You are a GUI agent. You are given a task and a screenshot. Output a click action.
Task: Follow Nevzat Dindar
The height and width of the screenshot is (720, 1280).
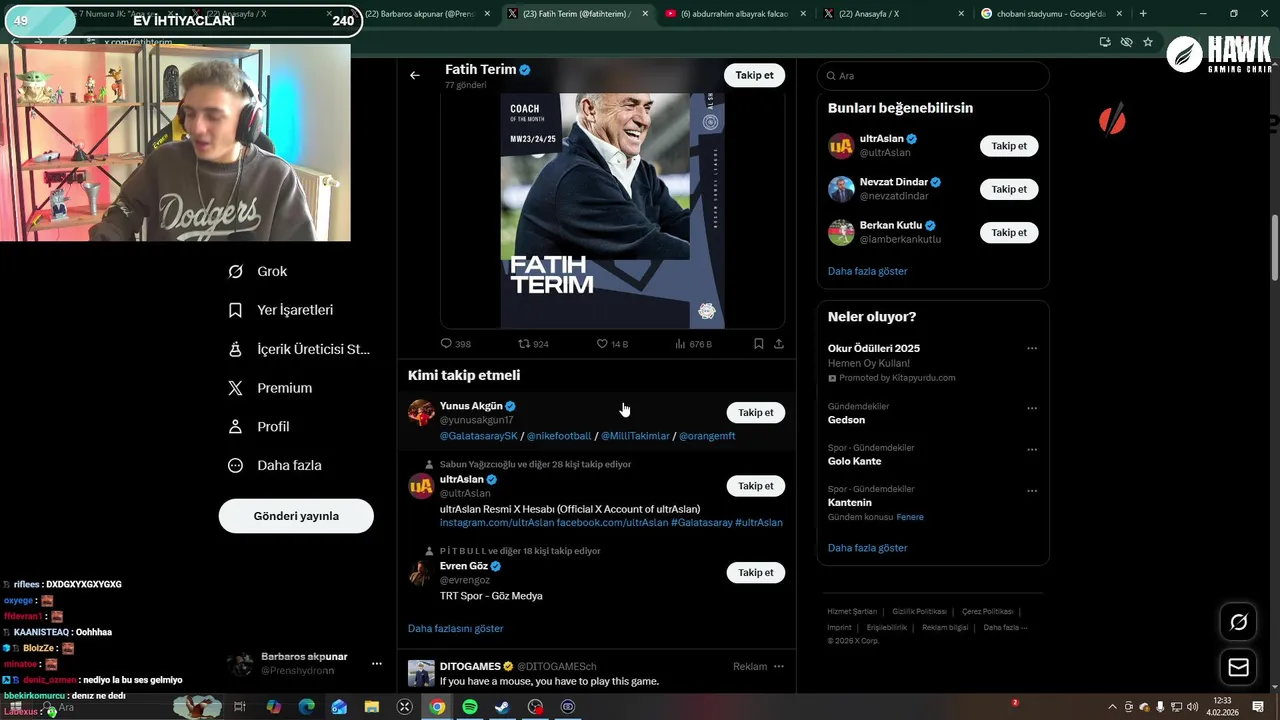1009,189
